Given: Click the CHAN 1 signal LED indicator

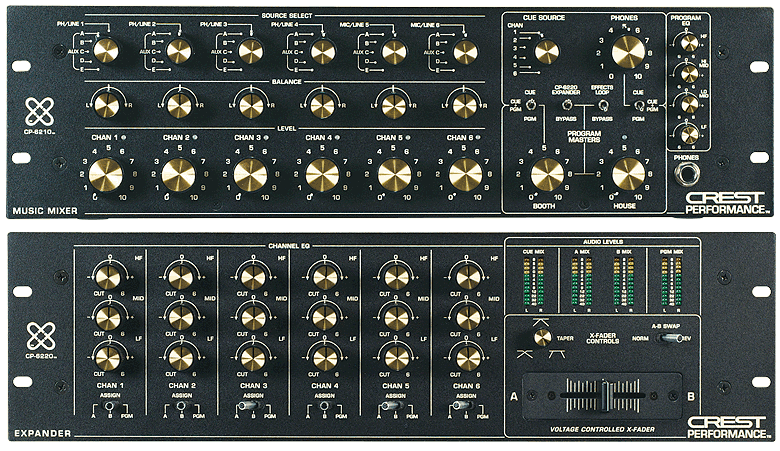Looking at the screenshot, I should click(x=124, y=137).
